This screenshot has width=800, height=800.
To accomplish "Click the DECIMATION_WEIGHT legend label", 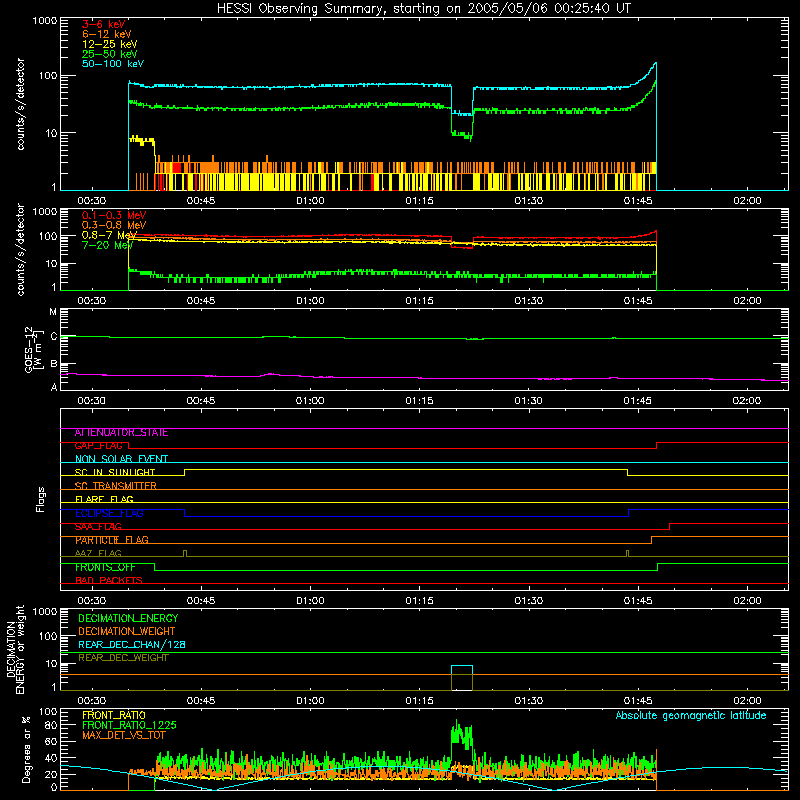I will pyautogui.click(x=127, y=632).
